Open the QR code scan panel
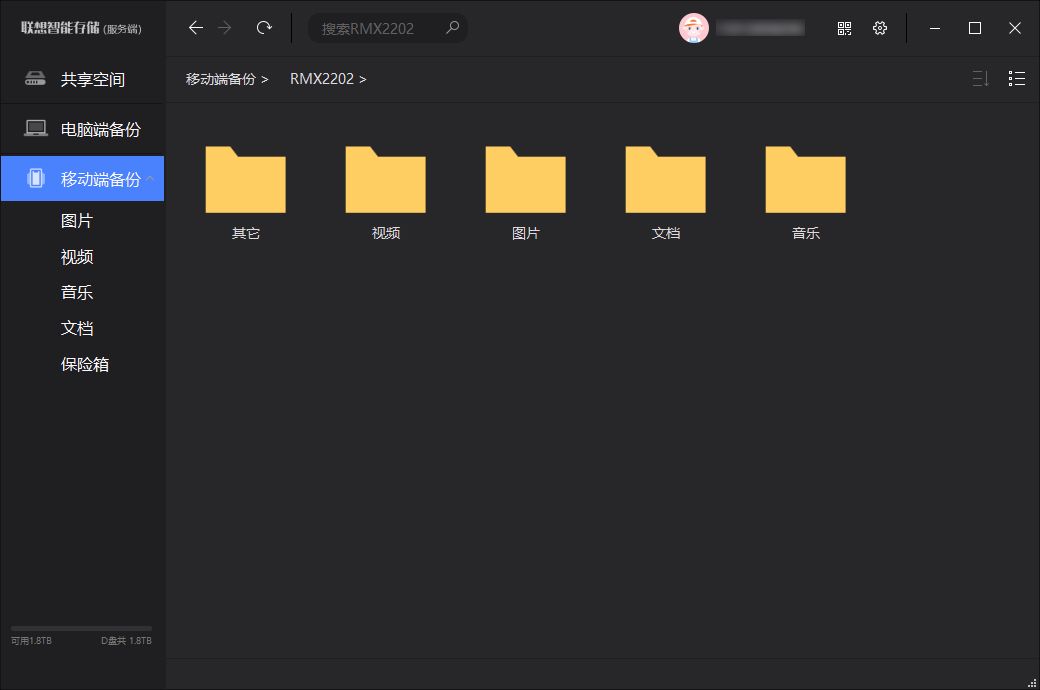This screenshot has height=690, width=1040. [843, 28]
